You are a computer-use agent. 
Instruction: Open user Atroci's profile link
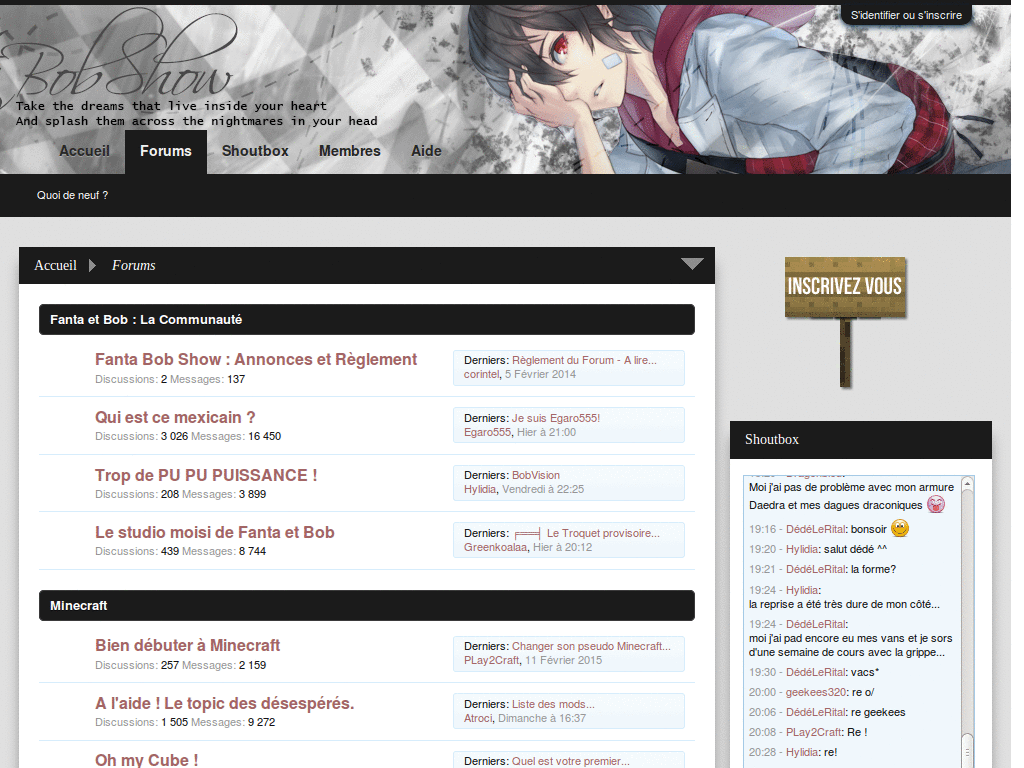click(478, 718)
